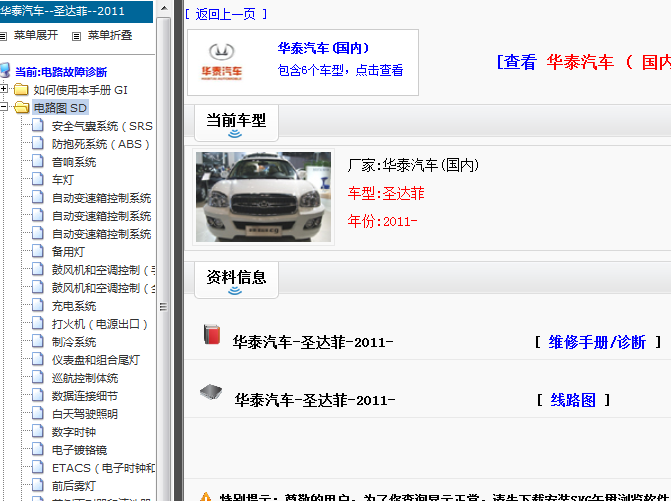
Task: Click the 查看 华泰汽车 header link
Action: pyautogui.click(x=583, y=62)
